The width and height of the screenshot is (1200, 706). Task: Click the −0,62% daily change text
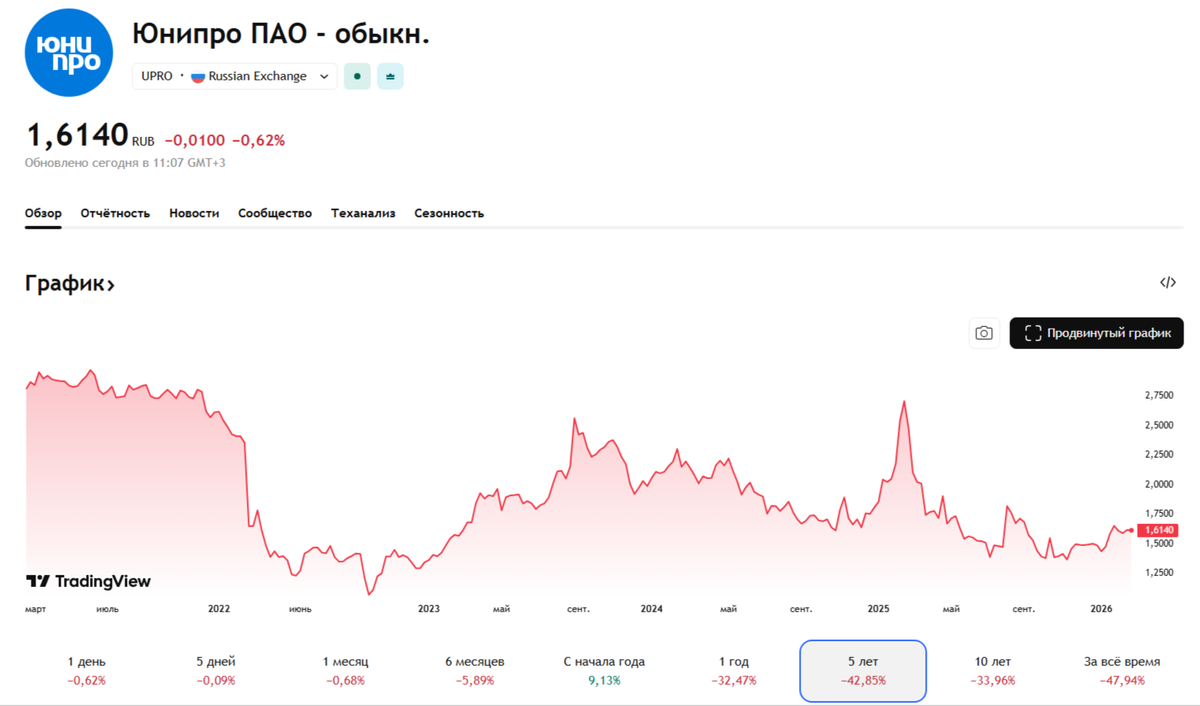click(x=258, y=140)
